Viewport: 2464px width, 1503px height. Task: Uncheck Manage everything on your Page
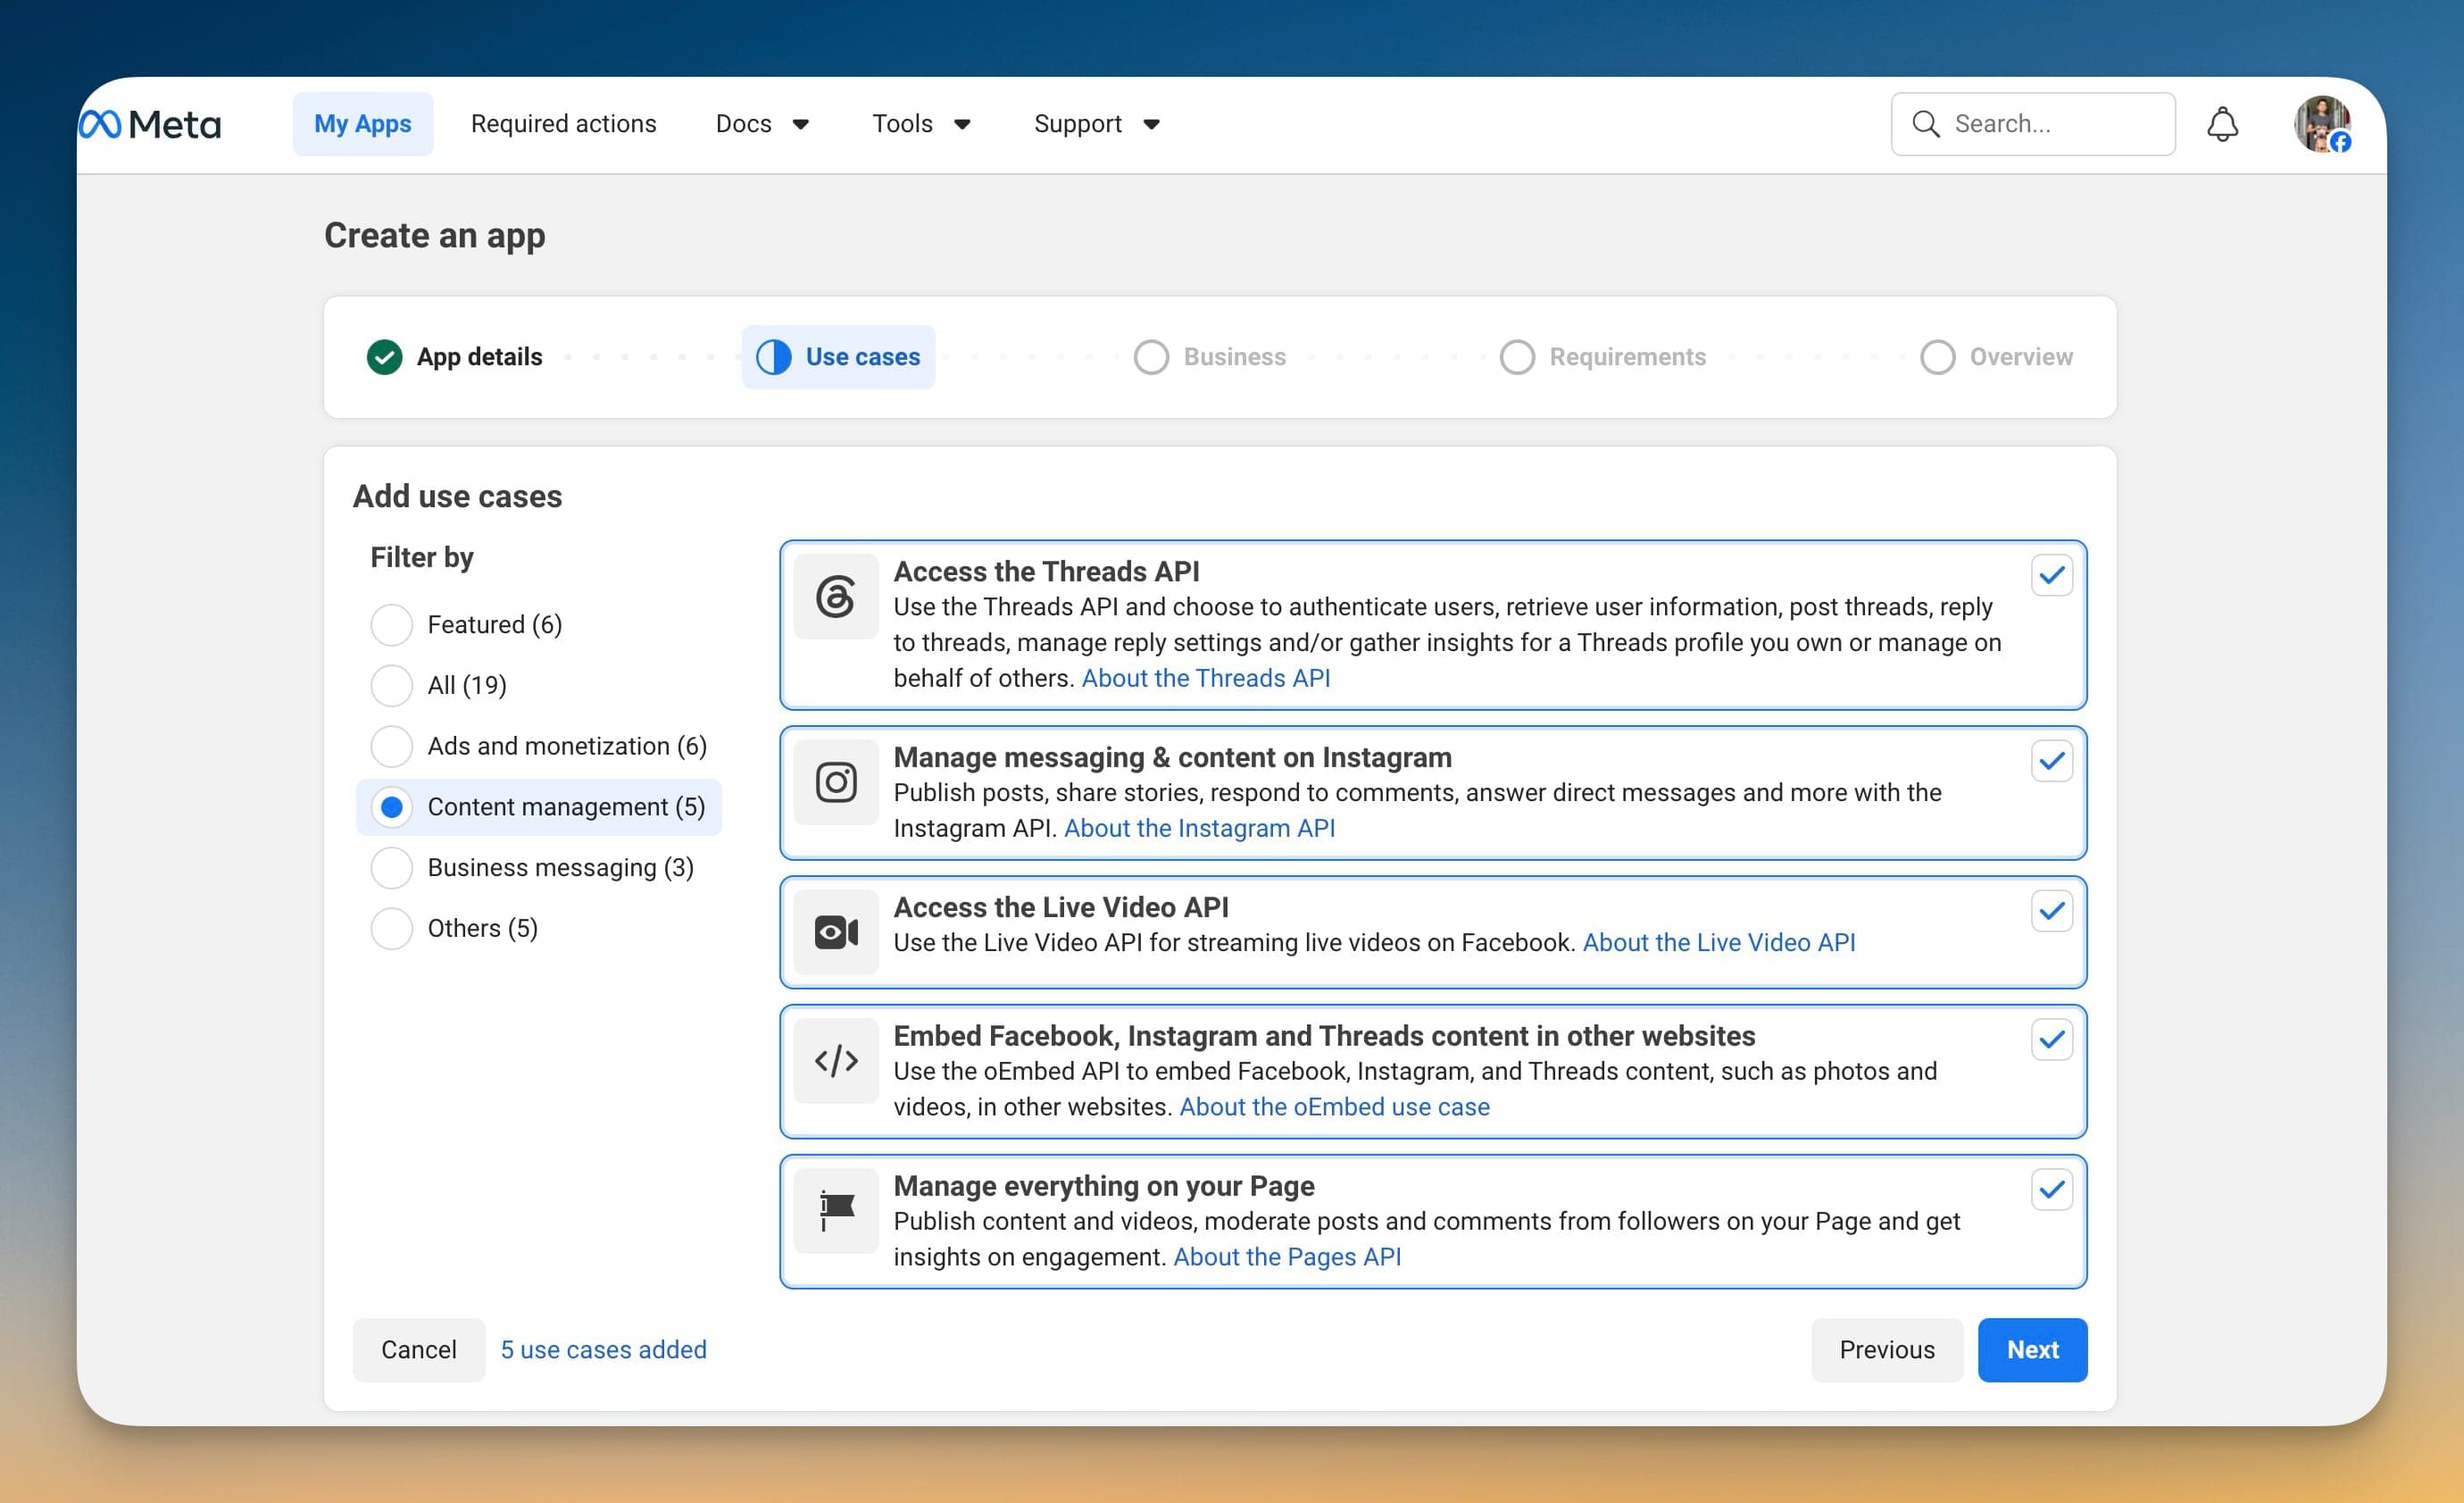[x=2051, y=1190]
